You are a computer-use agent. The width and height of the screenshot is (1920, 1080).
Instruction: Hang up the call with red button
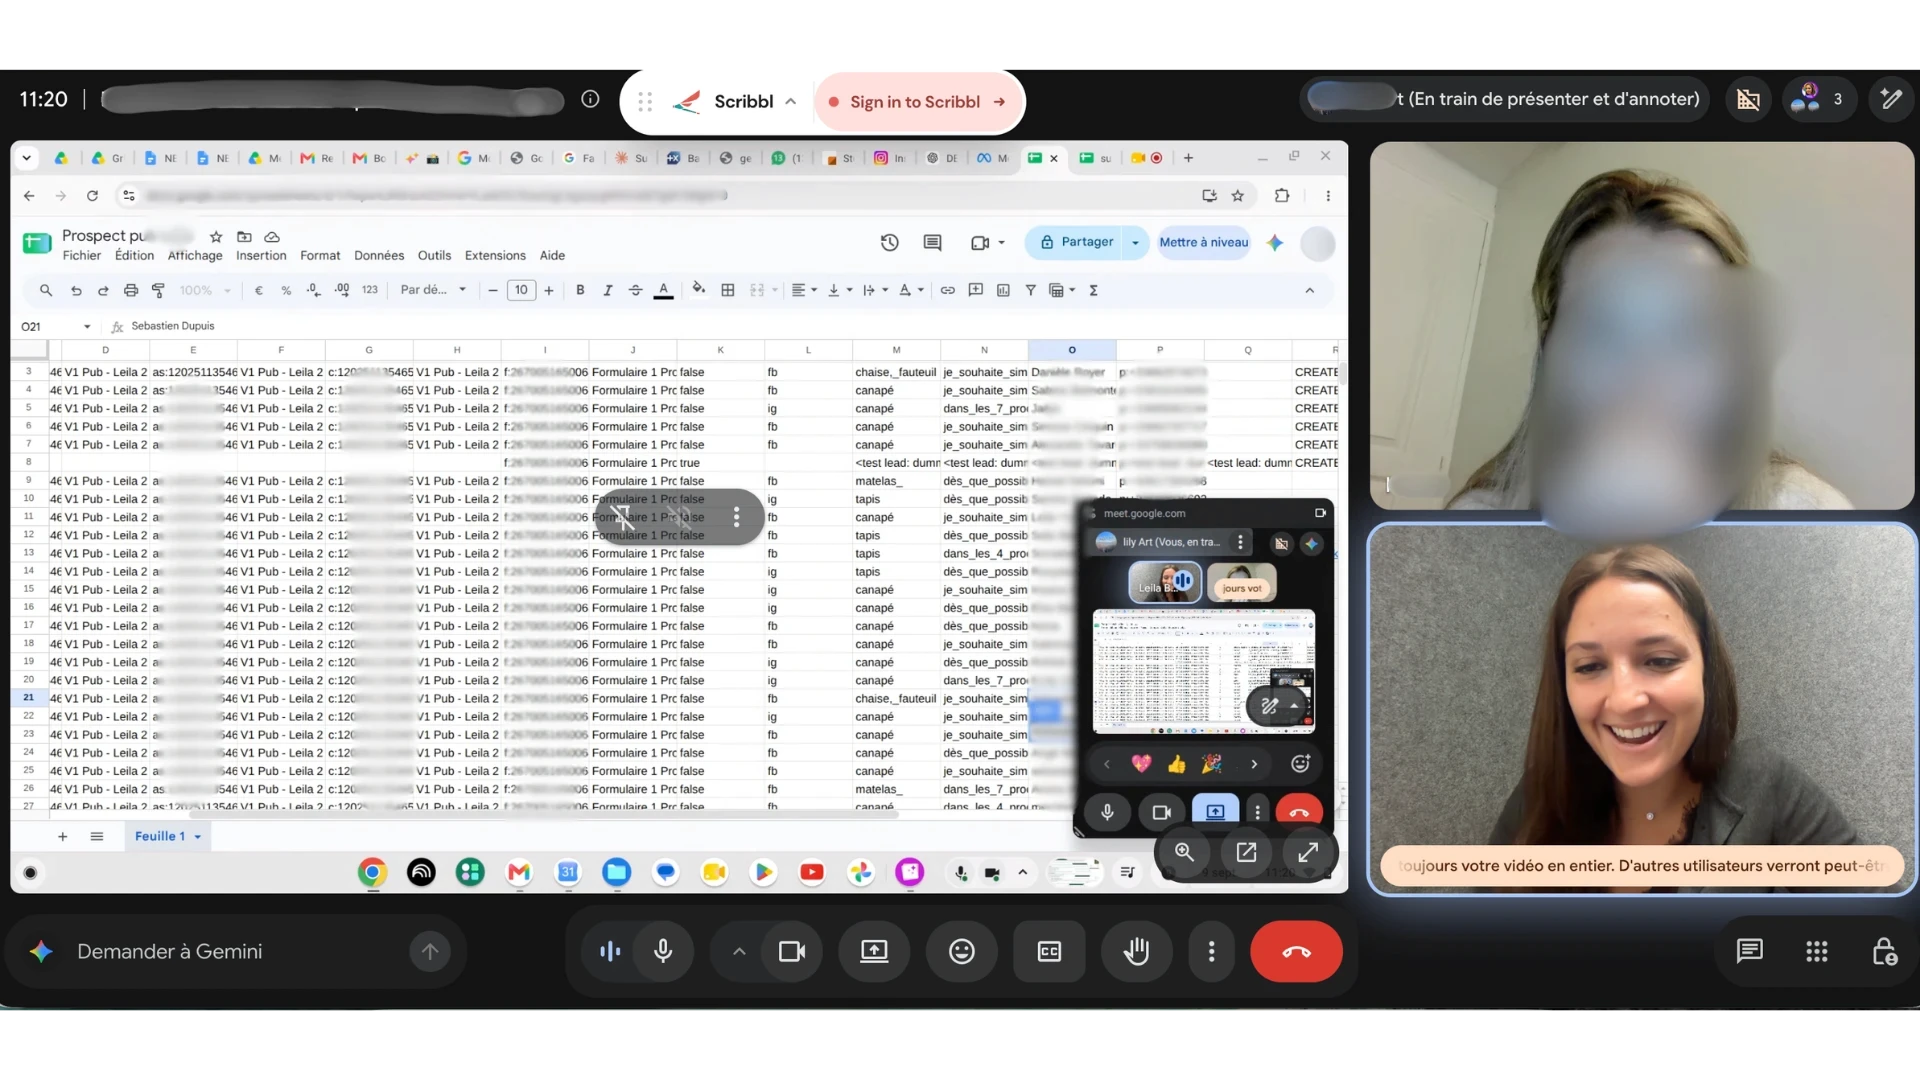(x=1296, y=951)
